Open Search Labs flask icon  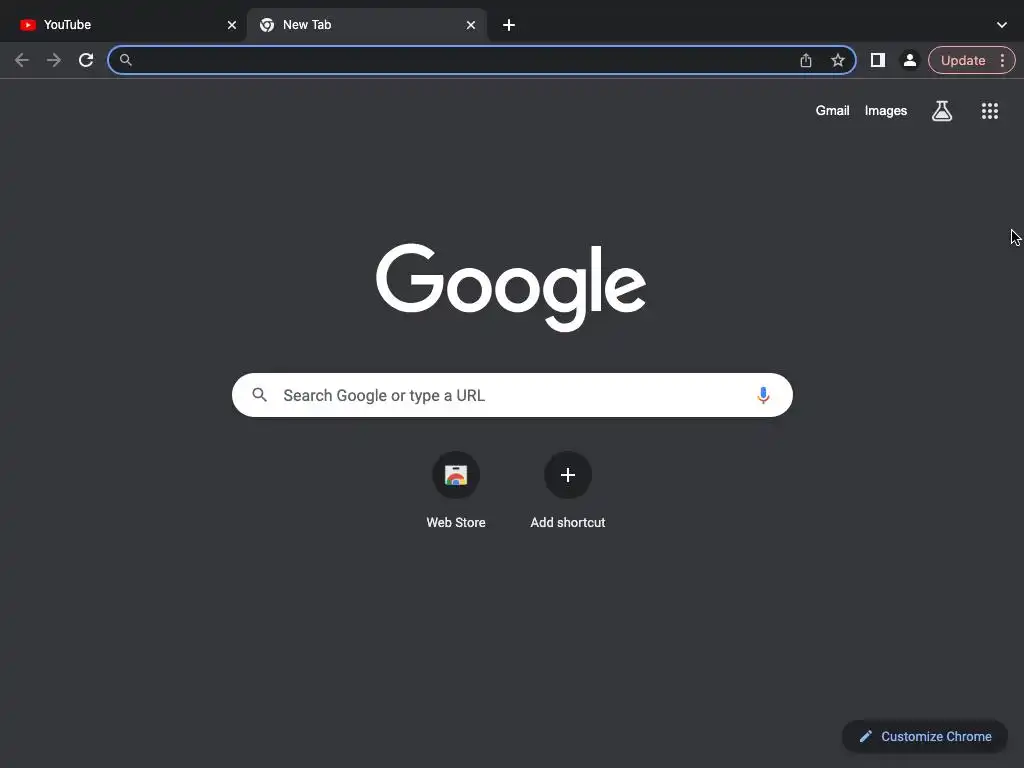click(942, 111)
